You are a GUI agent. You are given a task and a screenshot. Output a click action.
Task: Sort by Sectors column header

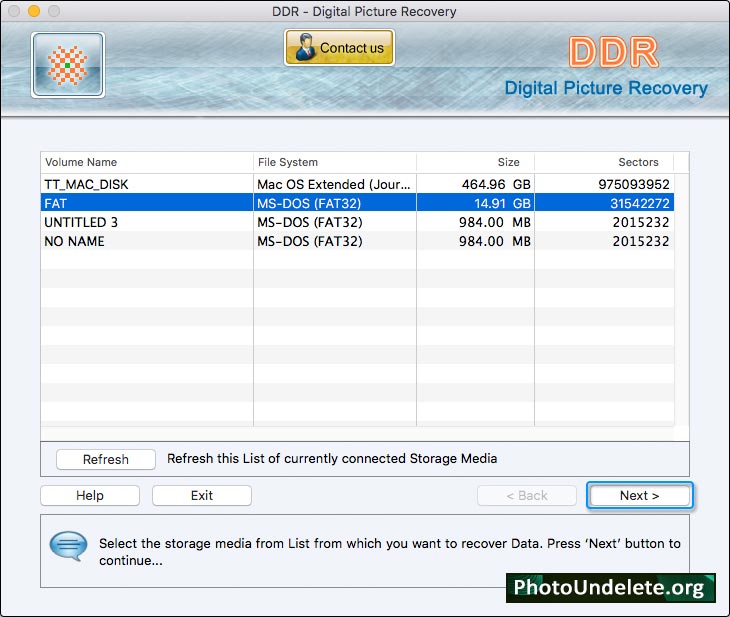pyautogui.click(x=604, y=162)
